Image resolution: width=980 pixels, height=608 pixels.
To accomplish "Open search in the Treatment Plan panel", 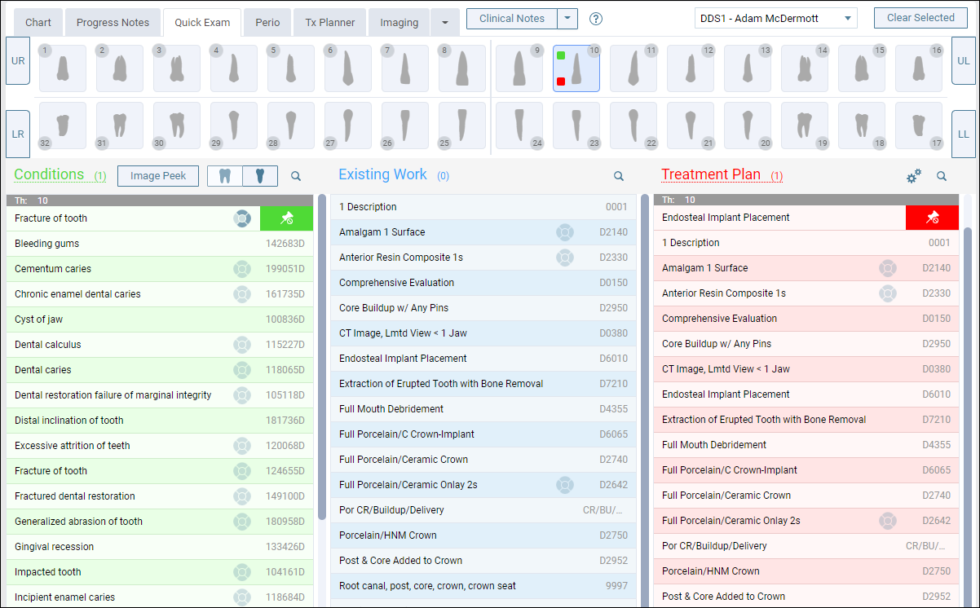I will tap(941, 175).
